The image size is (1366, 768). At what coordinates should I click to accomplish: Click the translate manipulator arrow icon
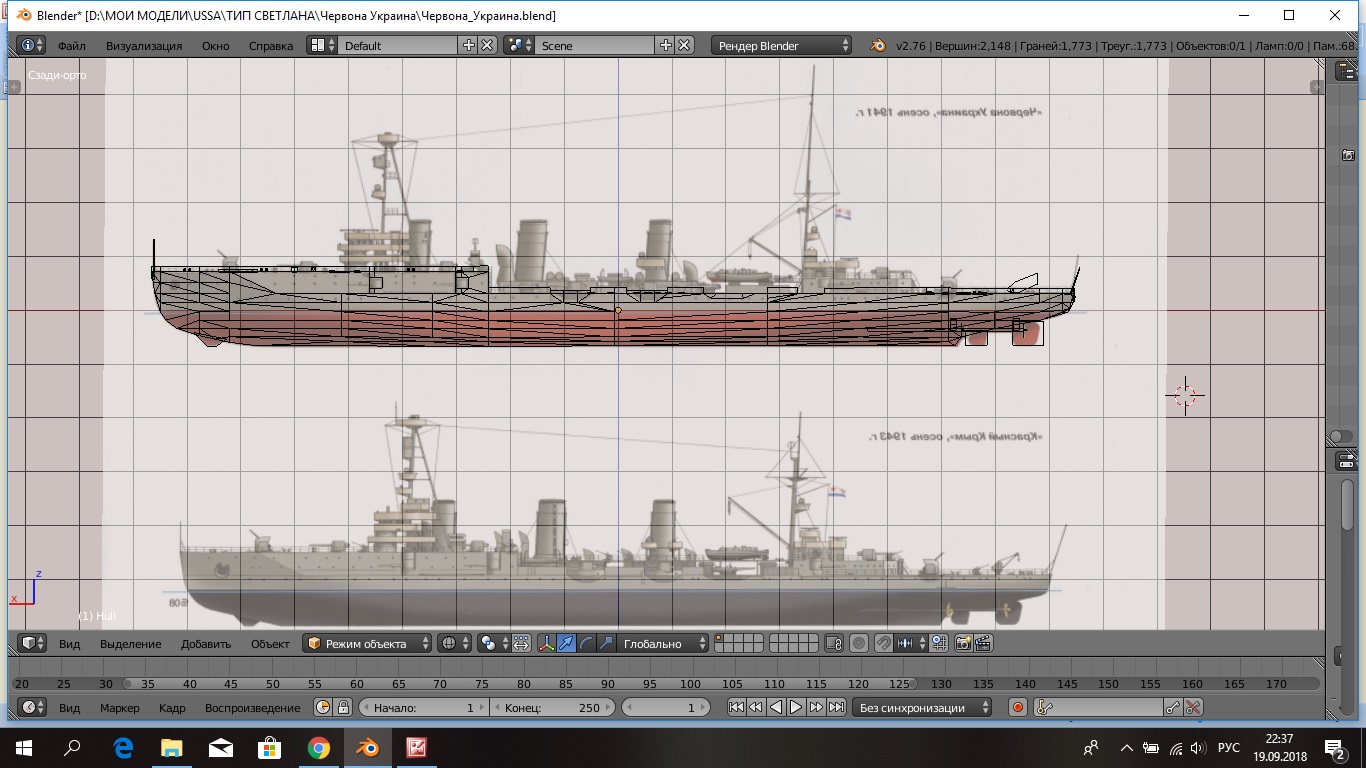(x=566, y=644)
